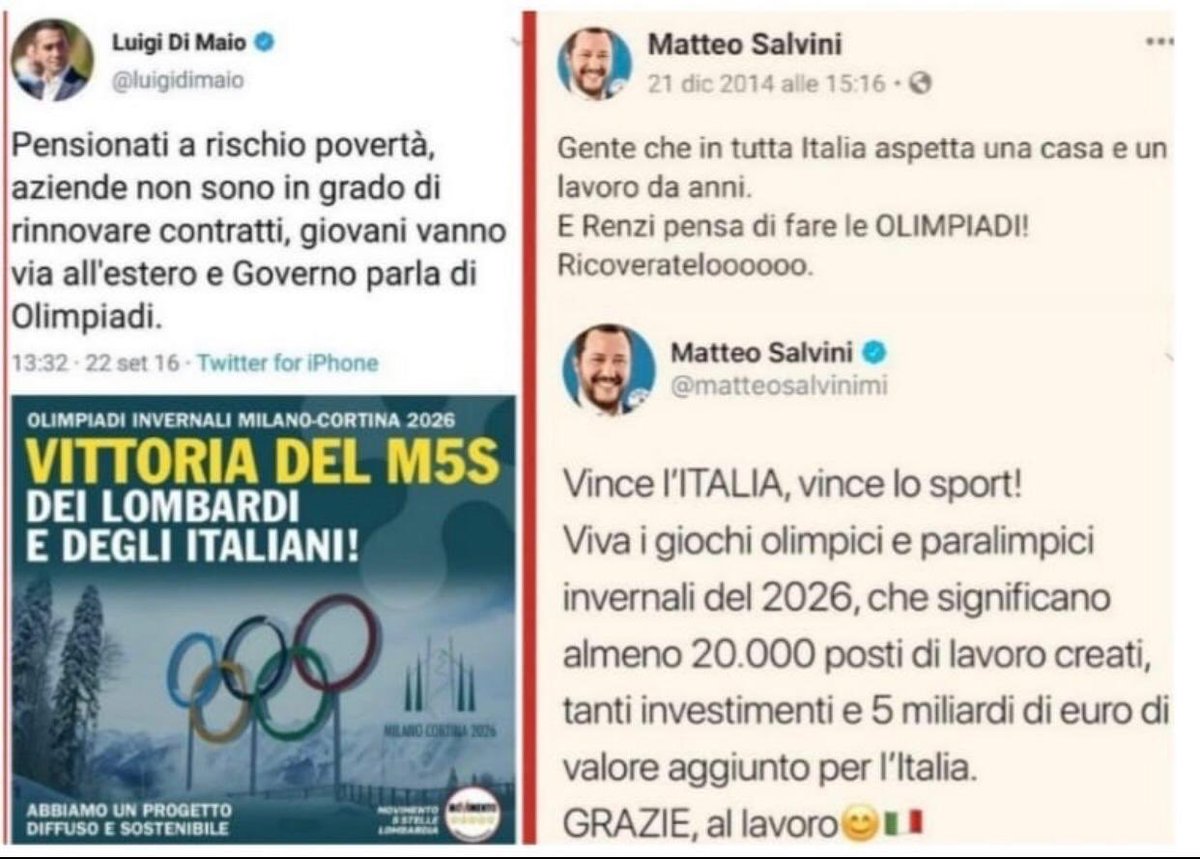Click the Olympic rings in the poster

274,666
